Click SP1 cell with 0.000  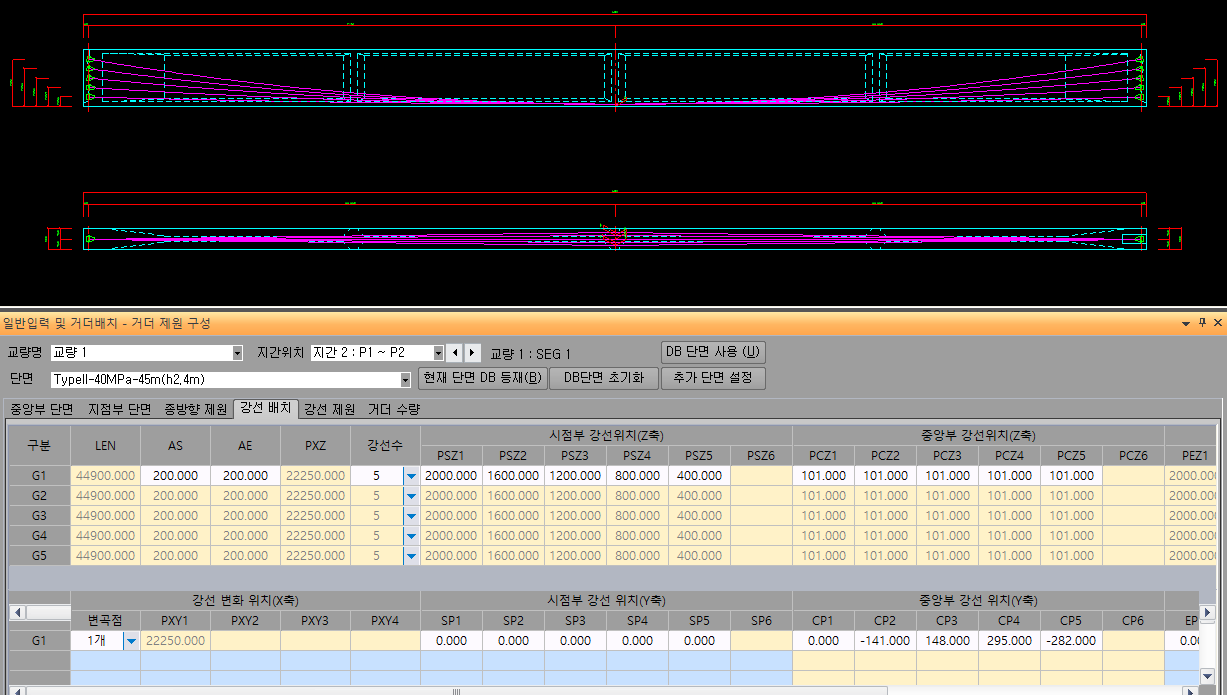pos(451,641)
